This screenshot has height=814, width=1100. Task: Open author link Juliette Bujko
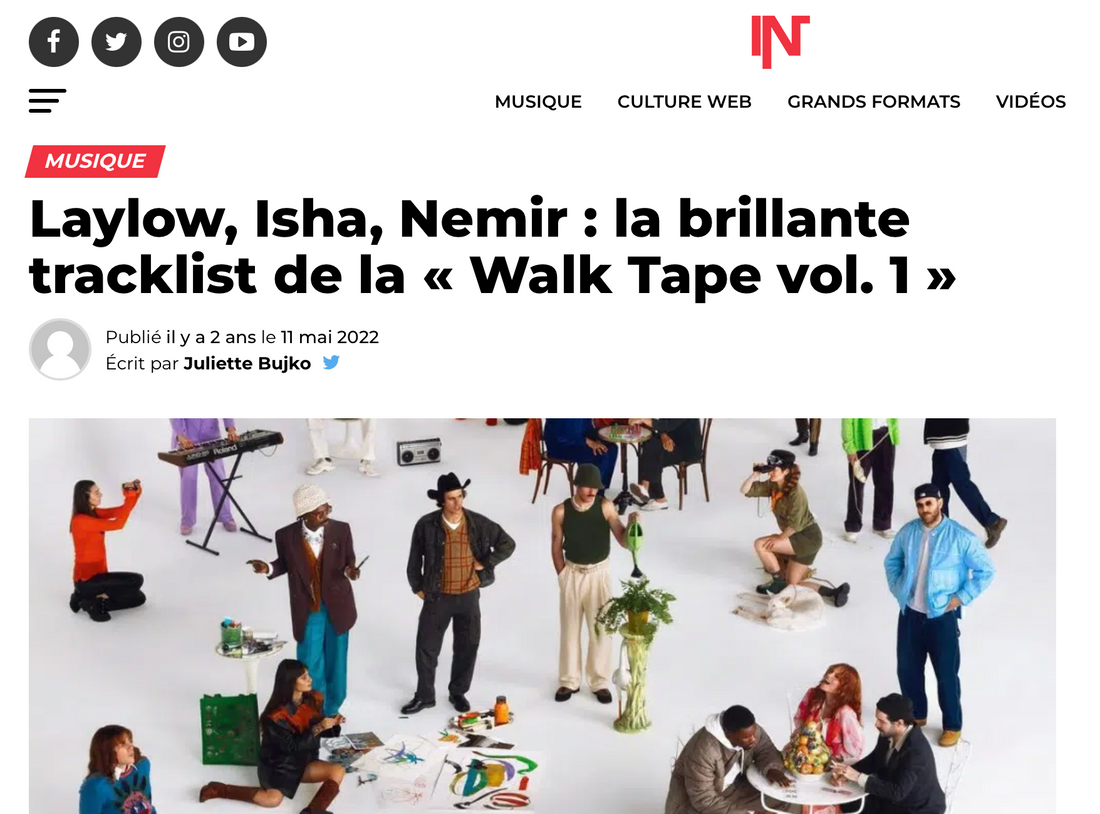click(247, 363)
